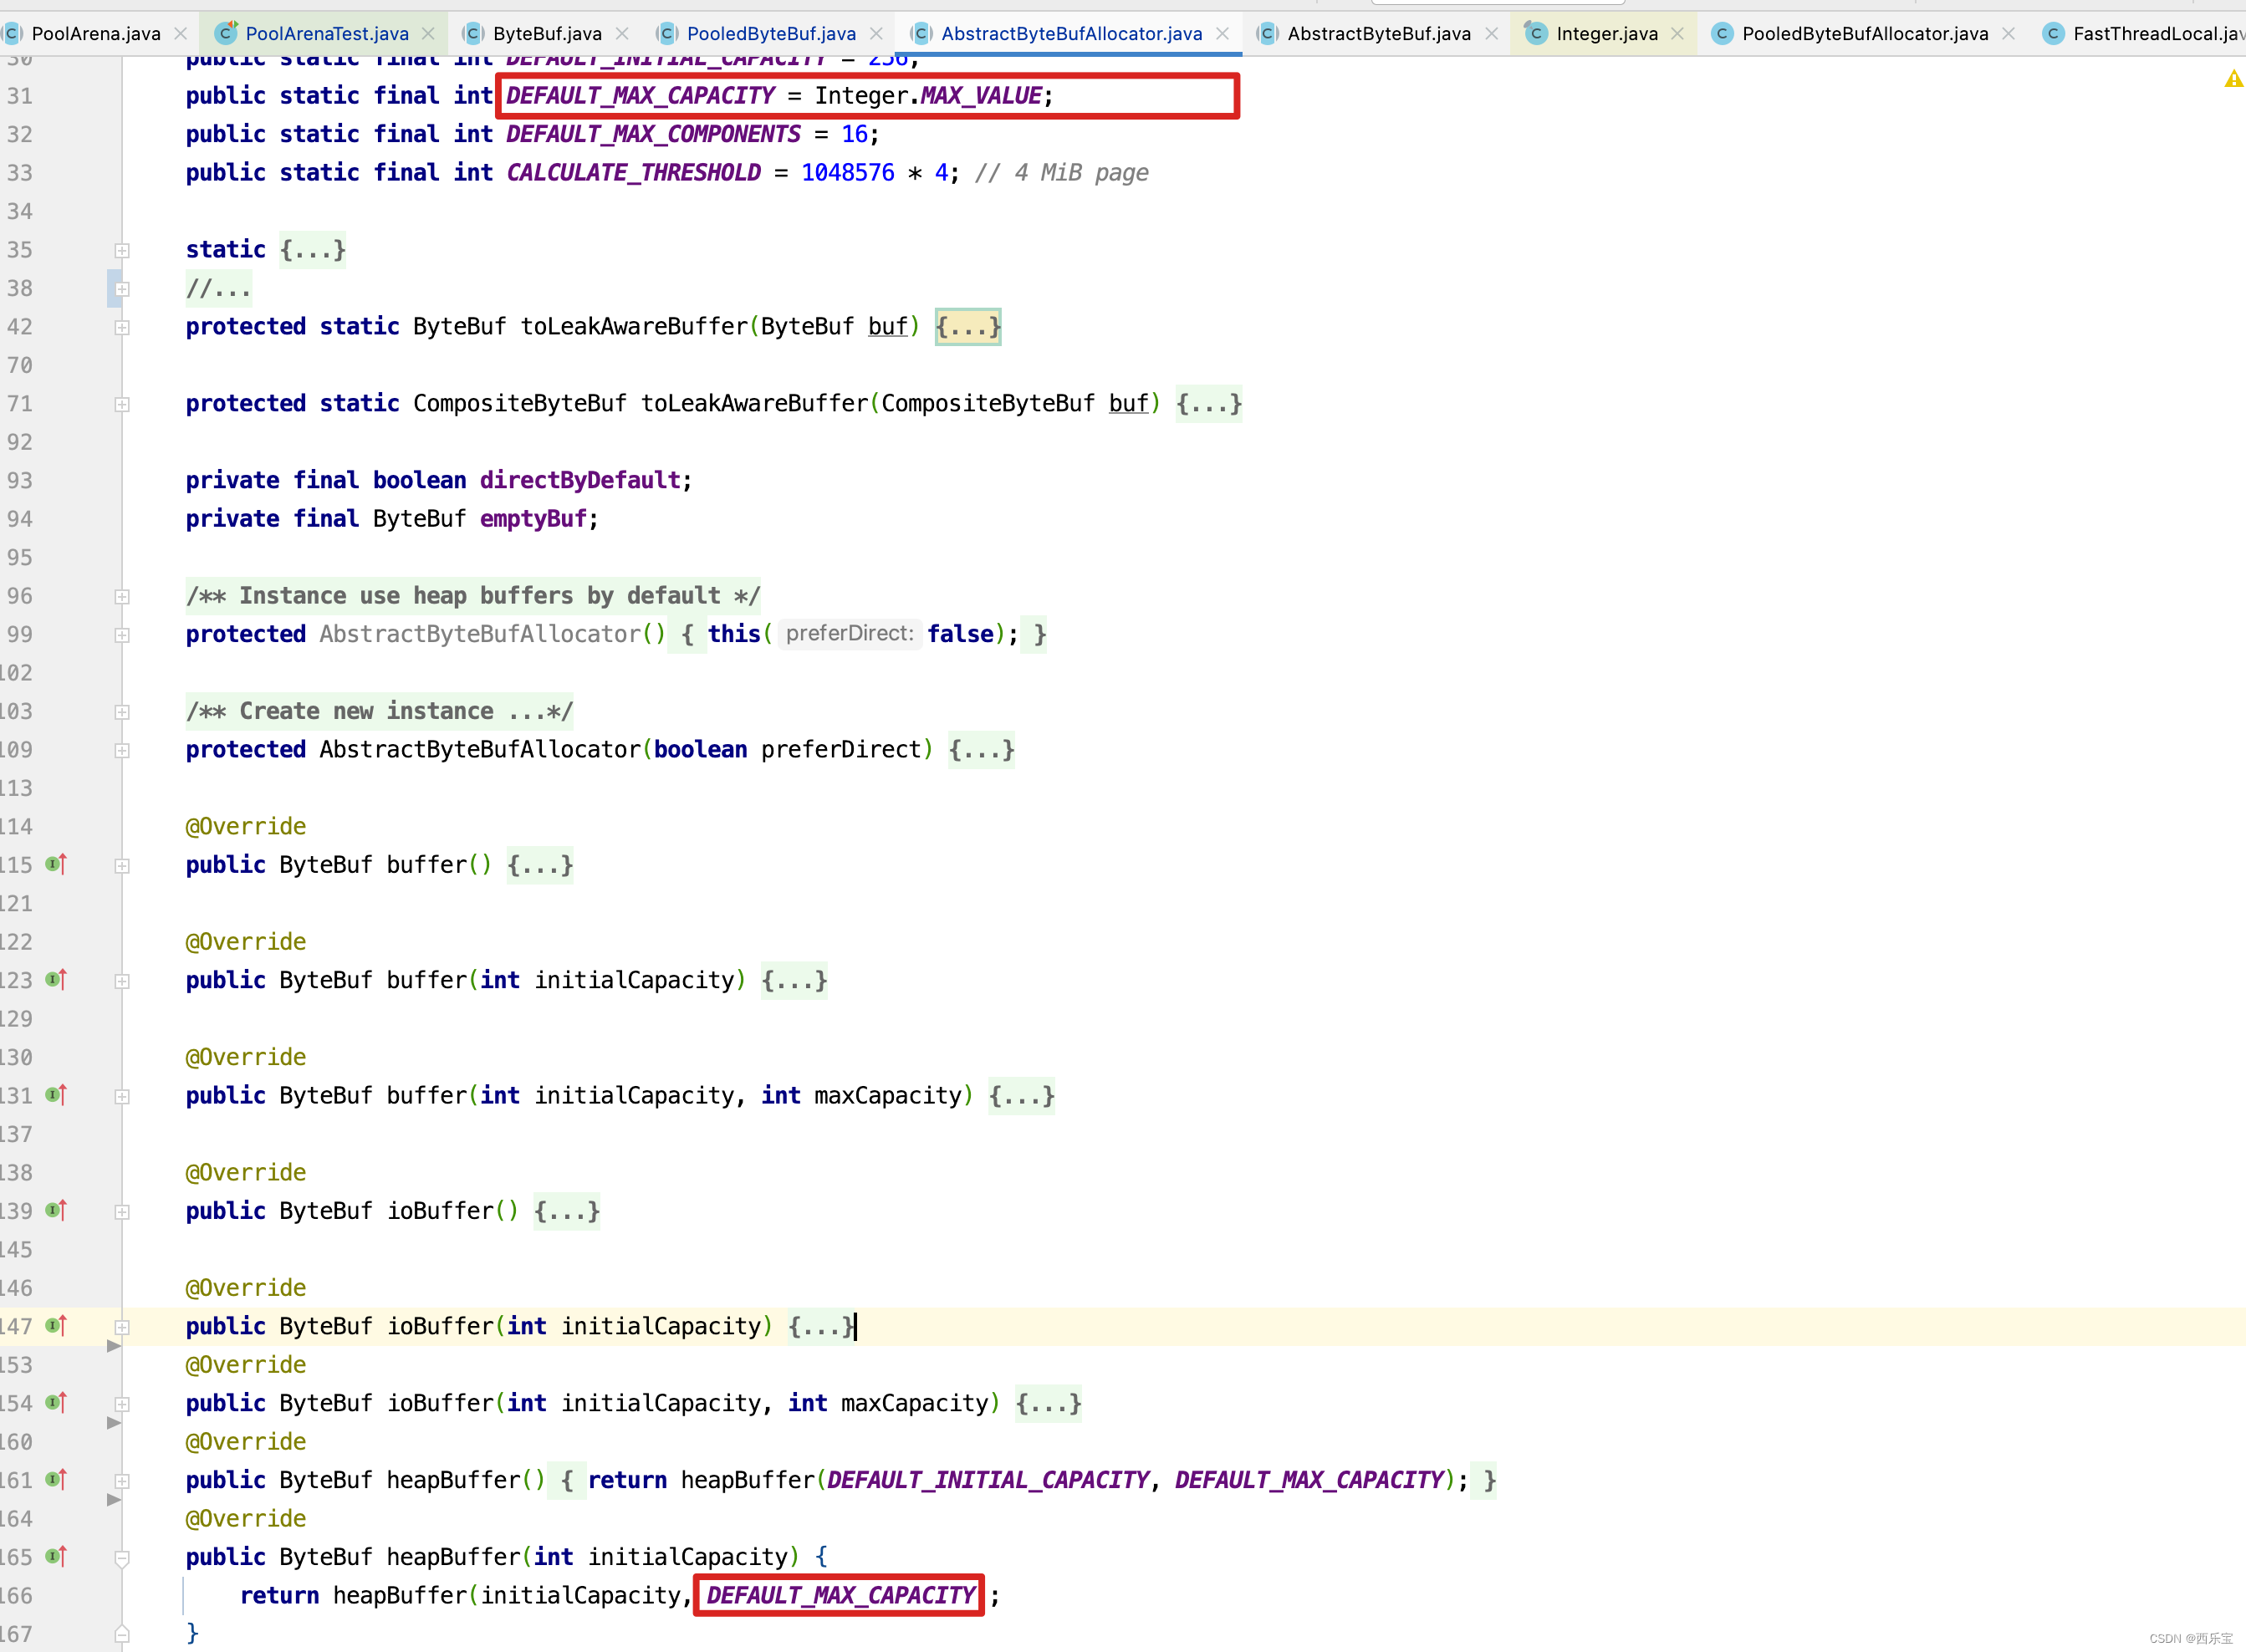The image size is (2246, 1652).
Task: Click implements gutter icon at line 161
Action: point(56,1480)
